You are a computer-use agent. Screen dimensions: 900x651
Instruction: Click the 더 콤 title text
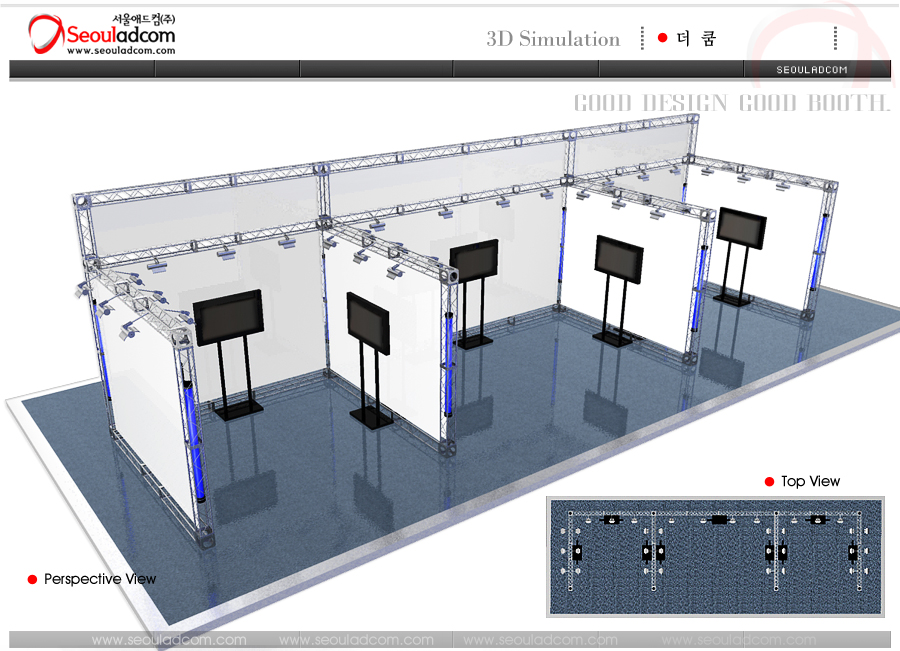coord(696,39)
